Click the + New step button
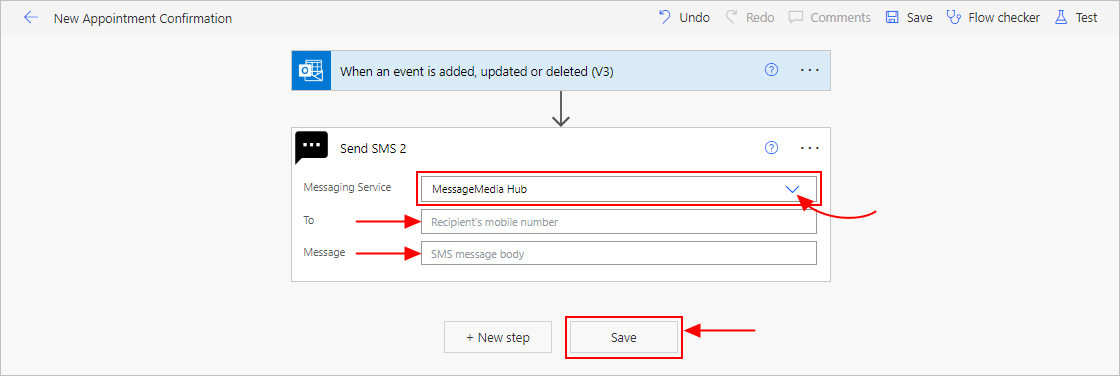 pyautogui.click(x=498, y=337)
